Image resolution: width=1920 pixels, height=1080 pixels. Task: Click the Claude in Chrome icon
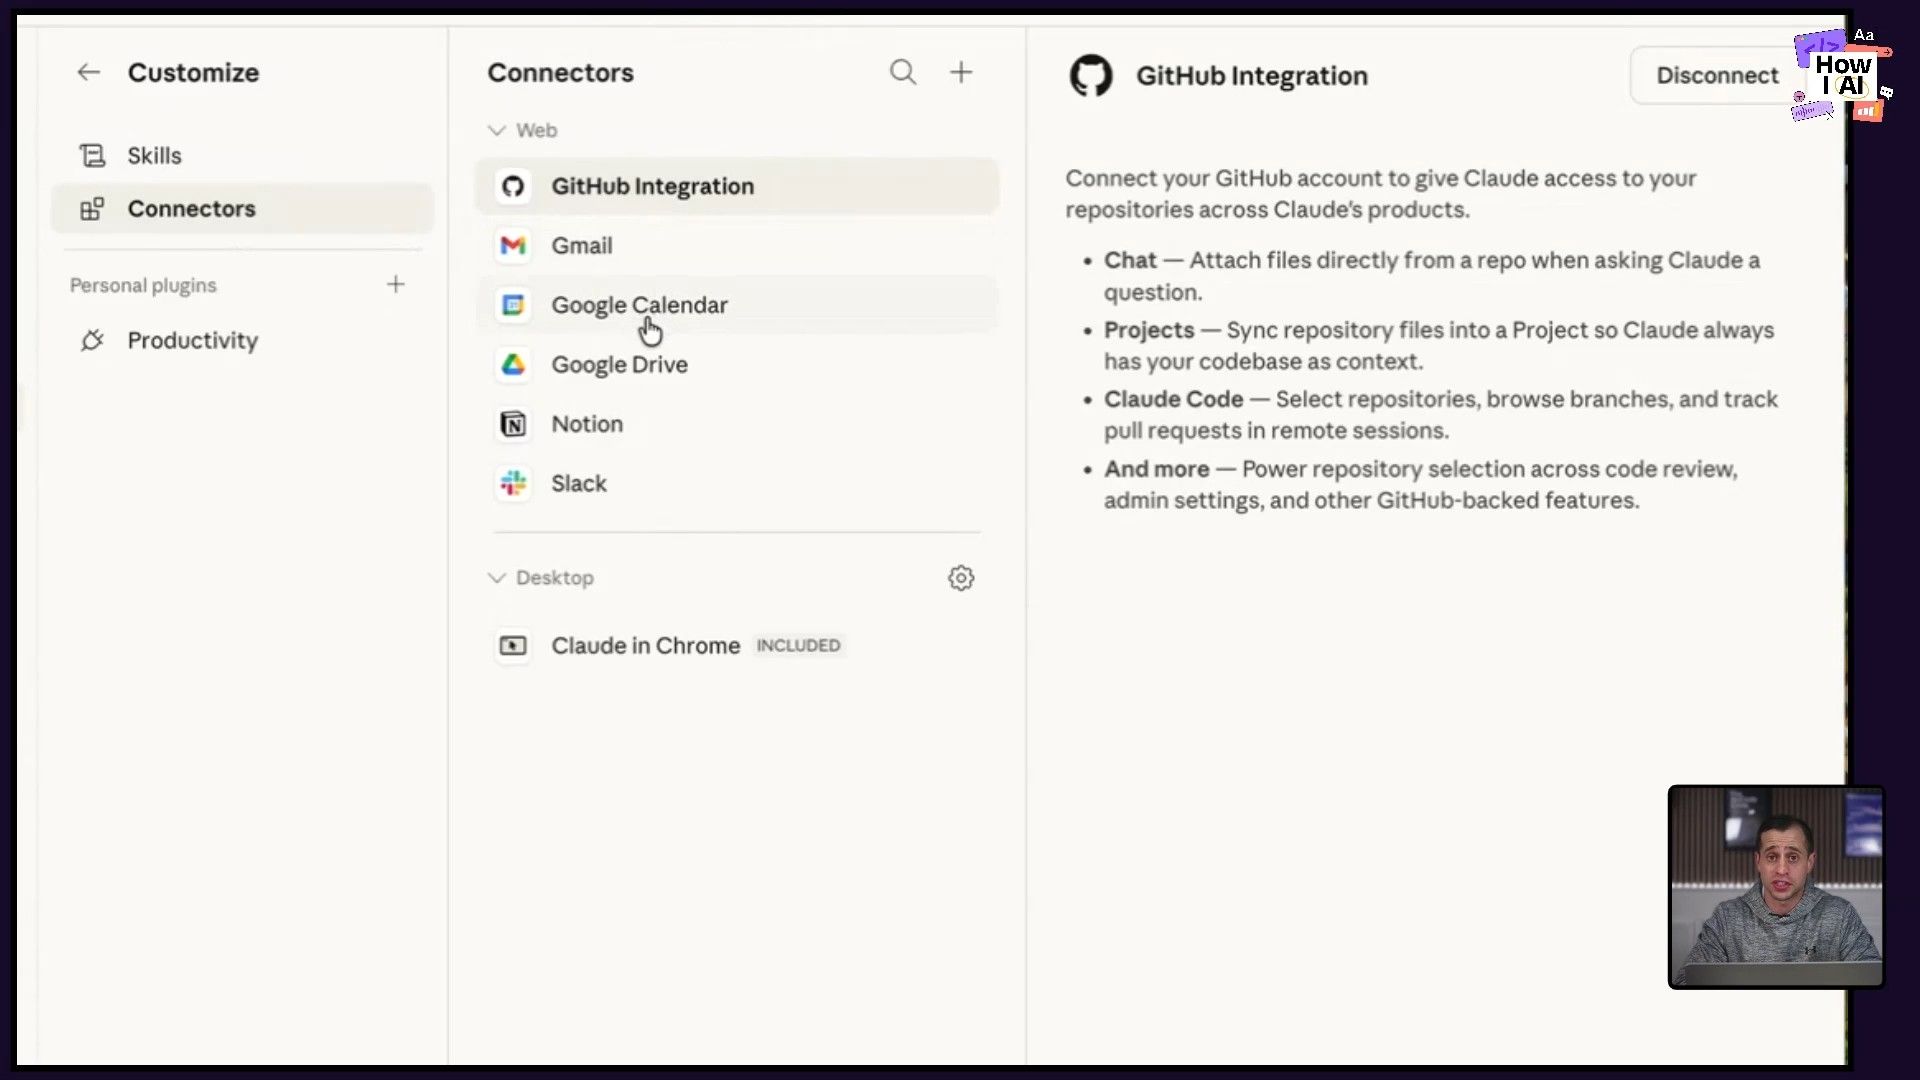point(513,646)
